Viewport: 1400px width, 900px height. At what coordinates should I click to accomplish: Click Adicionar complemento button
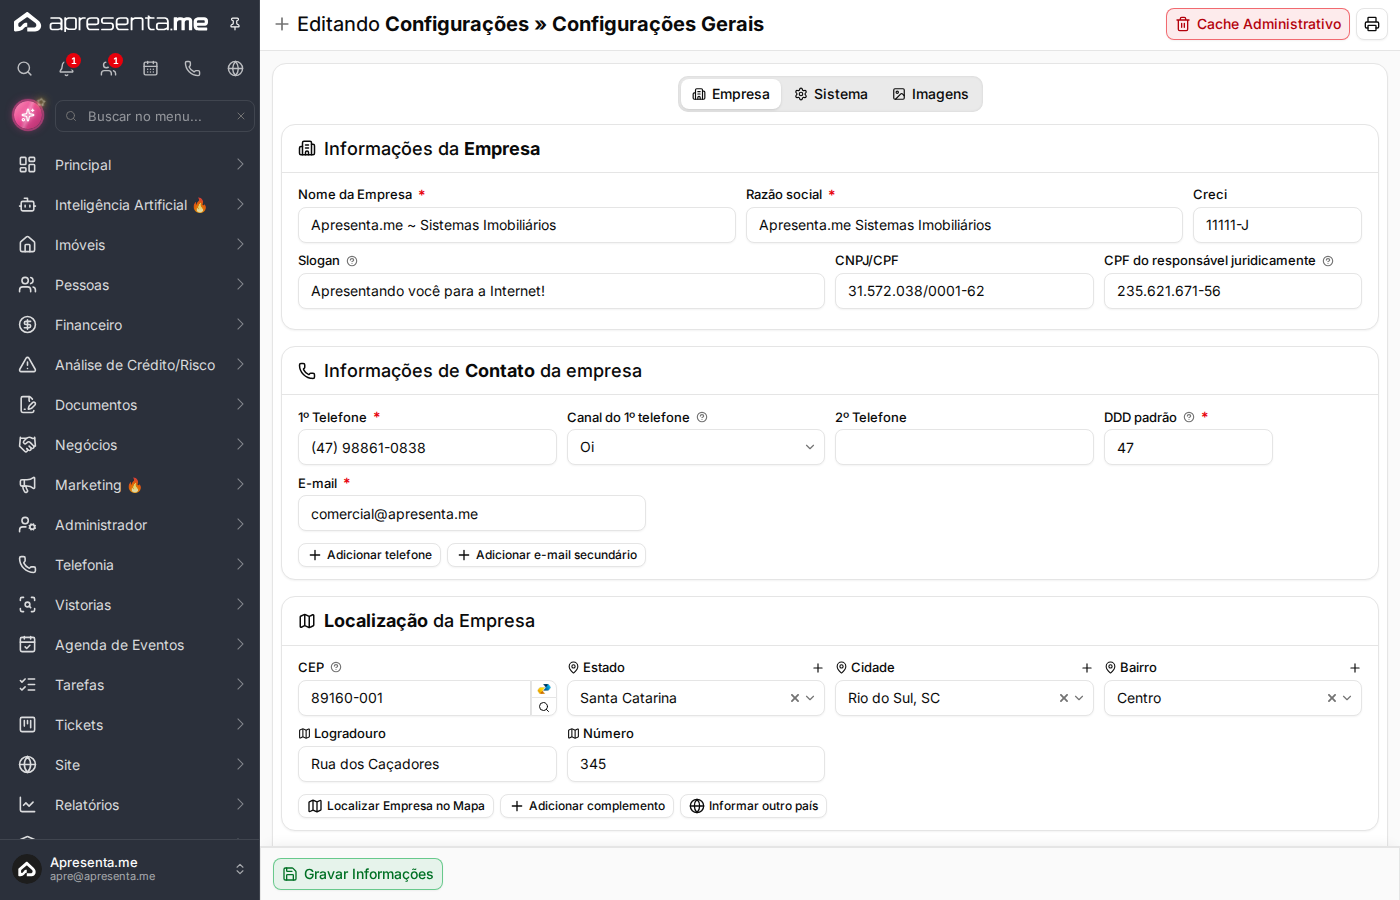[x=587, y=806]
